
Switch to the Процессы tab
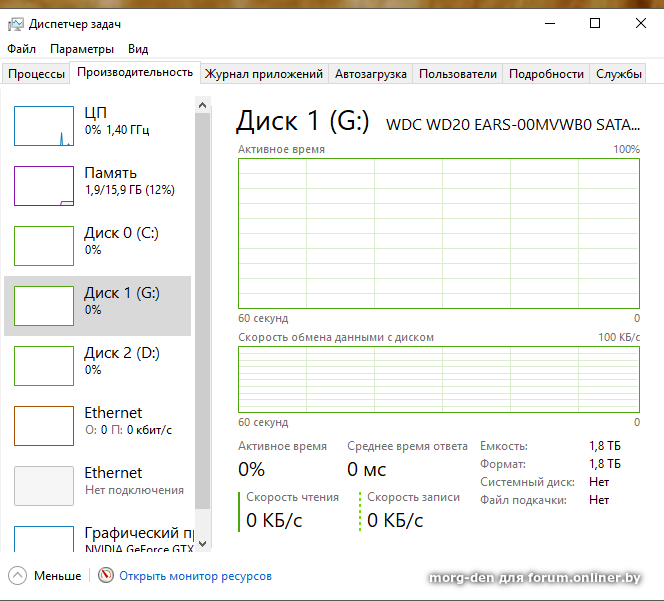[36, 74]
